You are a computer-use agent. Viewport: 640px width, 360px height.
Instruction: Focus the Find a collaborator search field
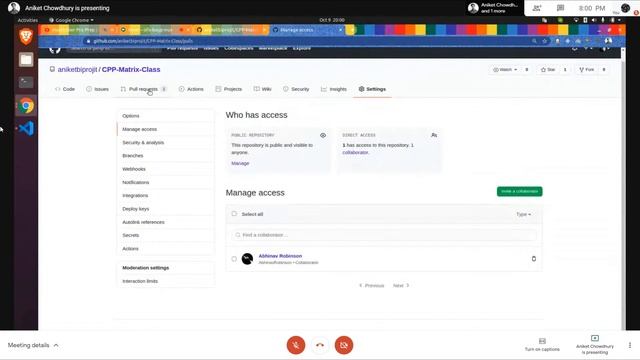click(384, 235)
